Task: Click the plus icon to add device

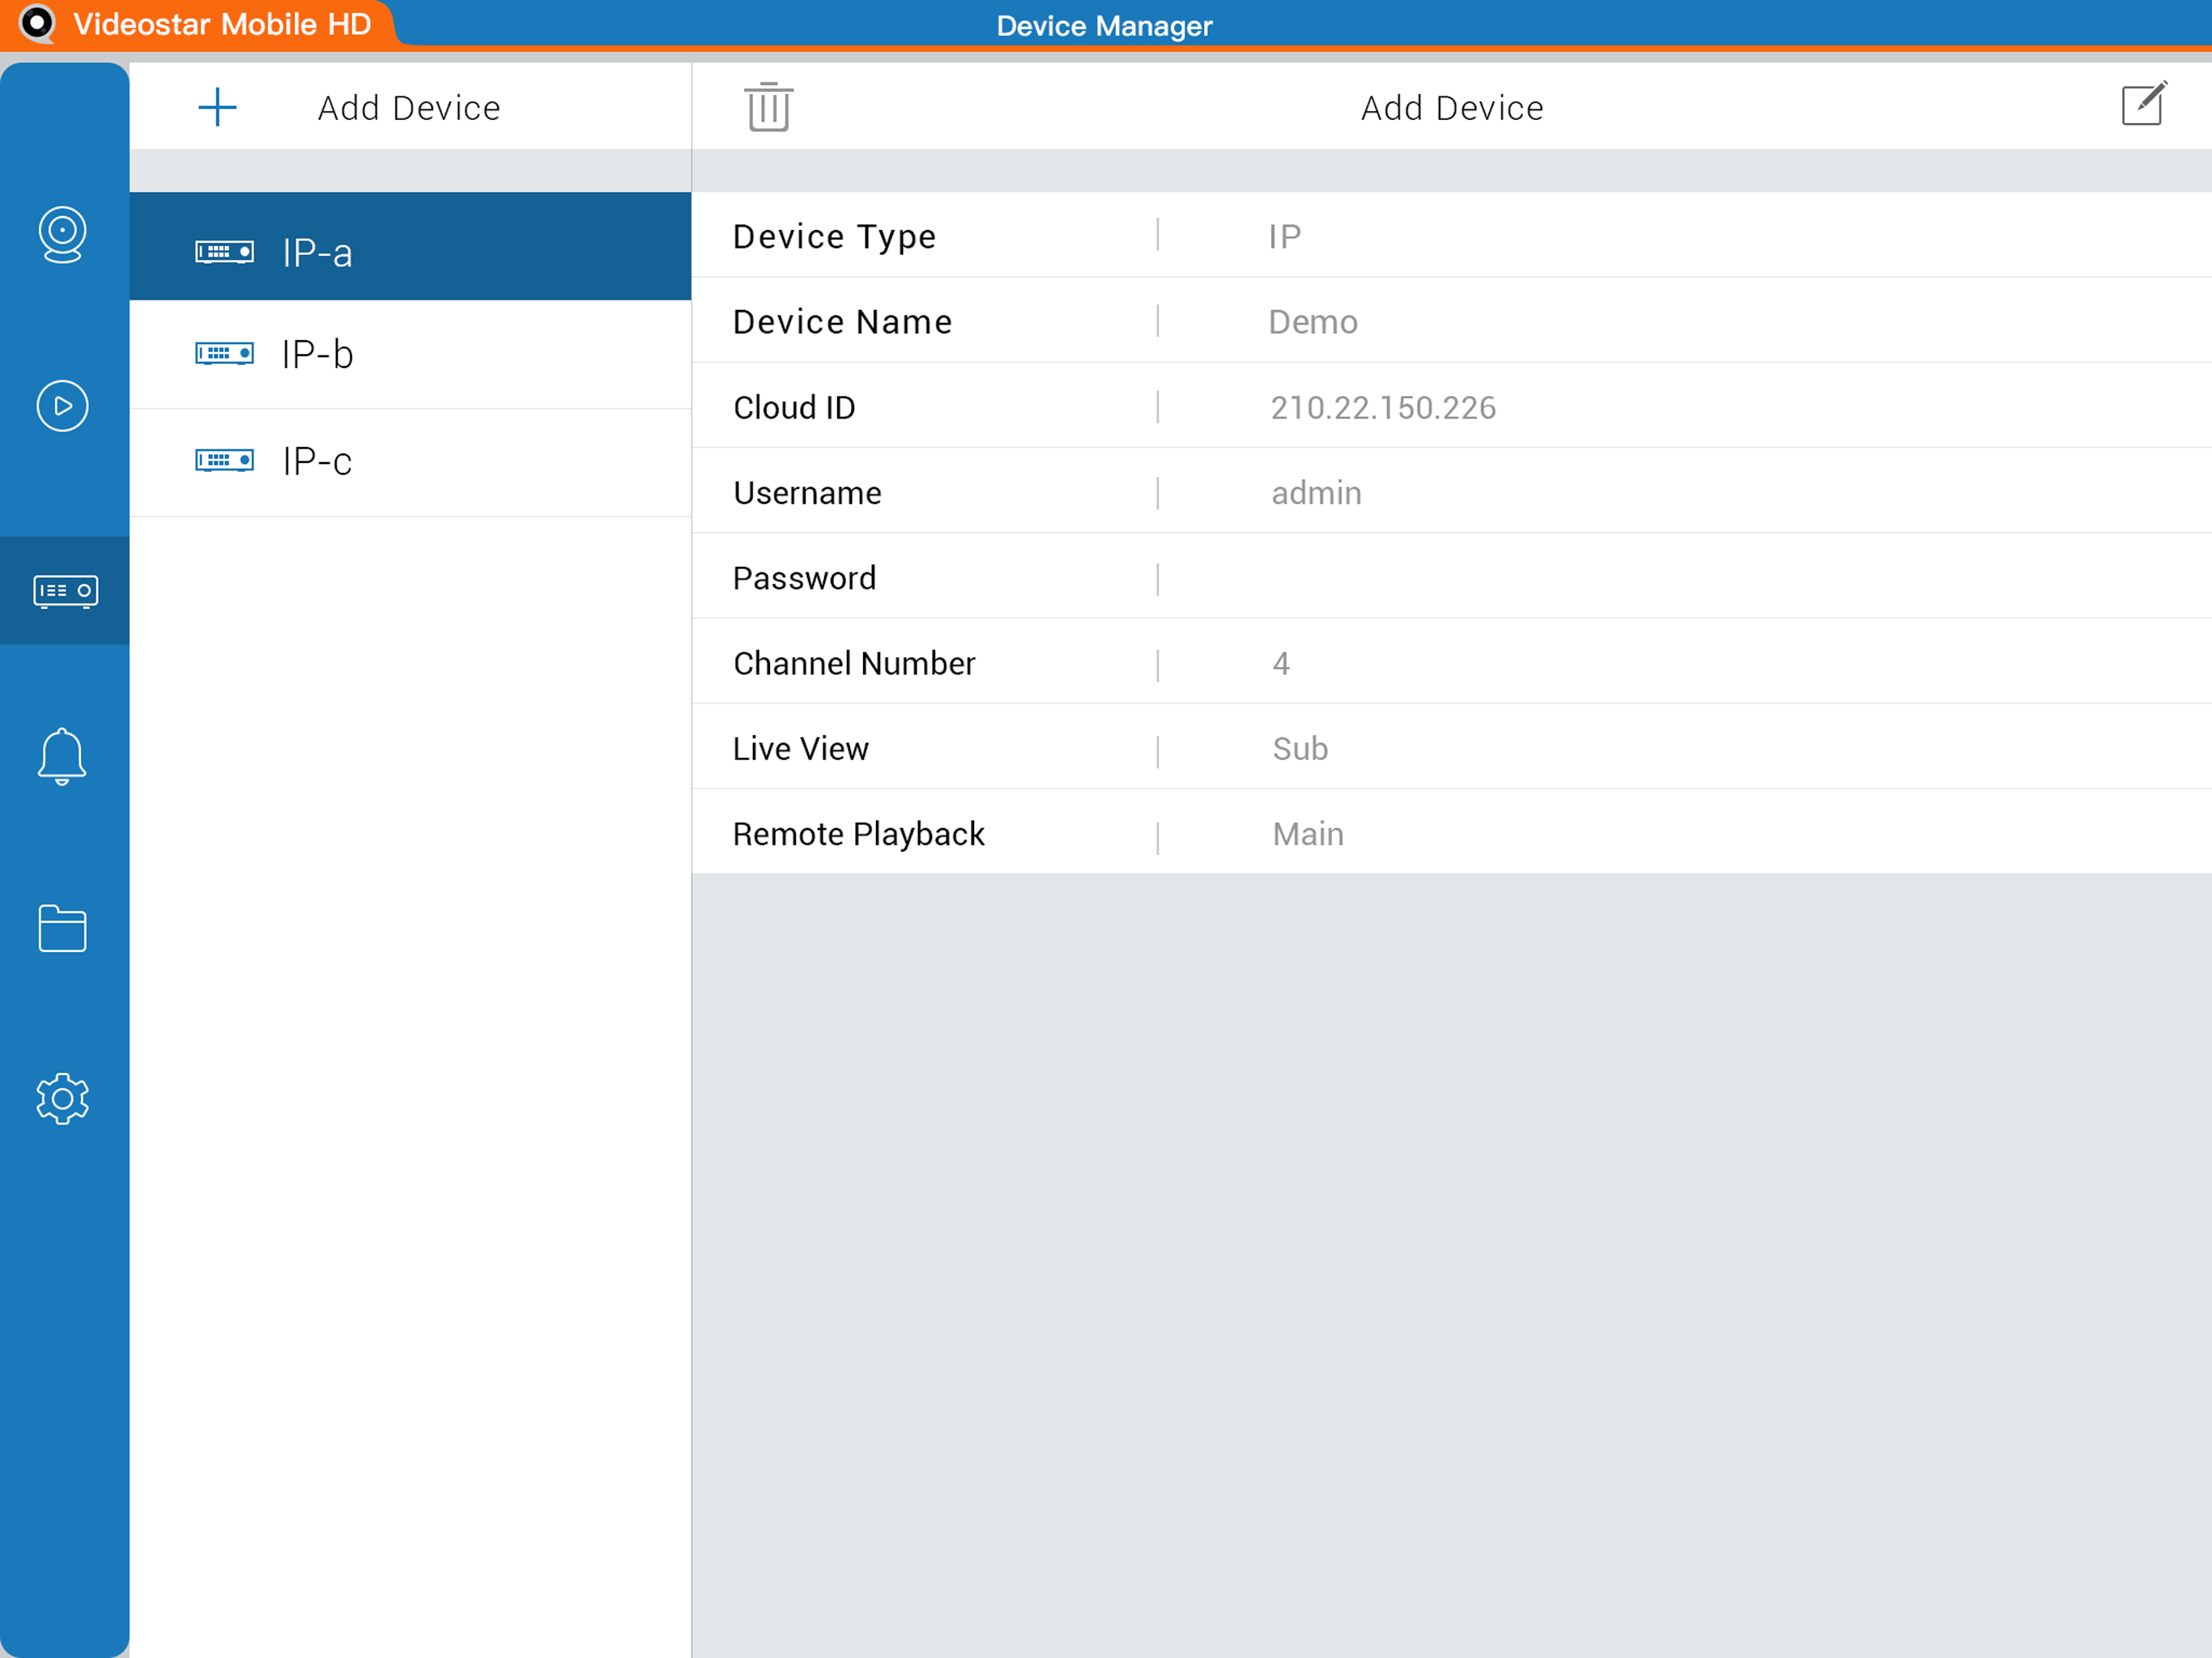Action: (217, 107)
